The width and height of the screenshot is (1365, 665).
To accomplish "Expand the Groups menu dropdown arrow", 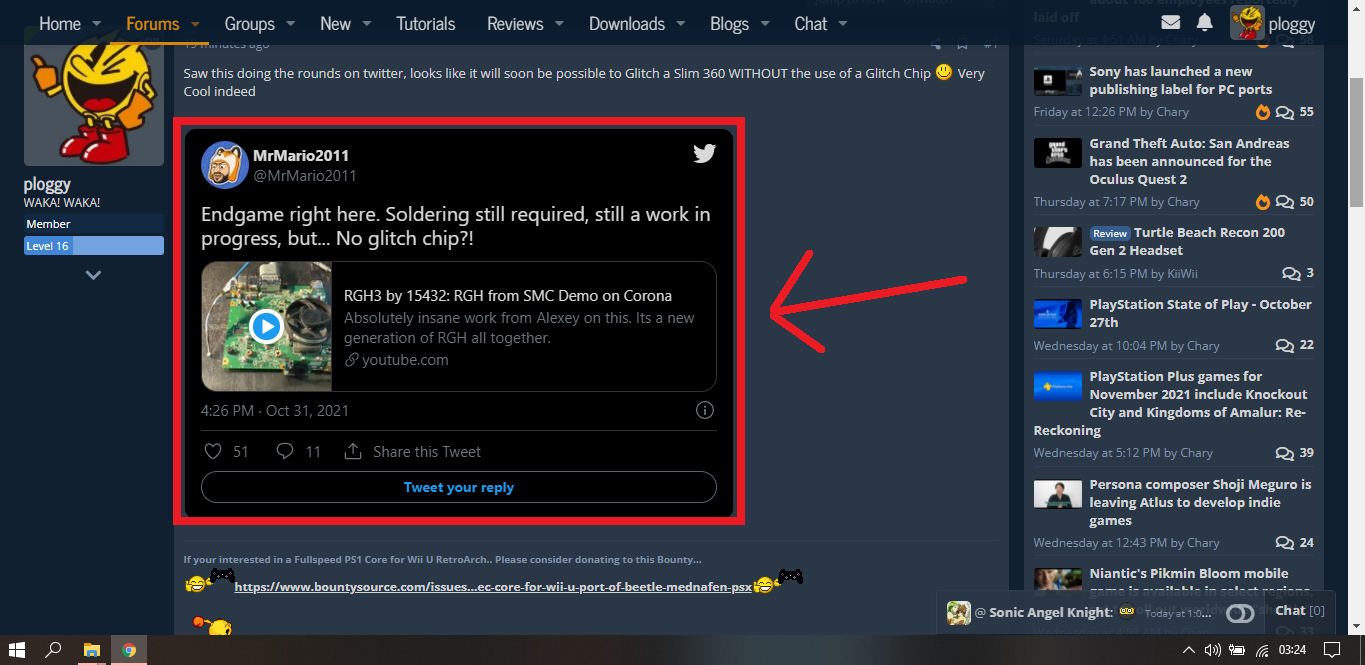I will tap(290, 23).
